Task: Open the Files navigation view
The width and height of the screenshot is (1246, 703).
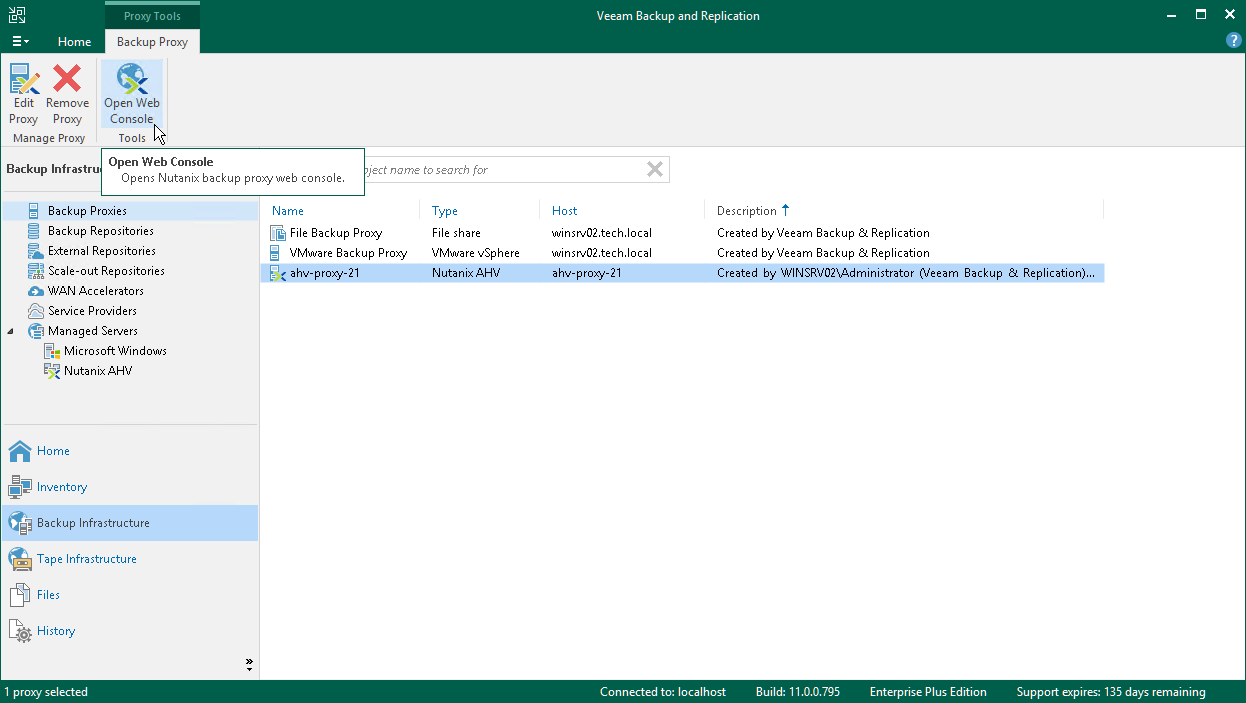Action: pyautogui.click(x=49, y=595)
